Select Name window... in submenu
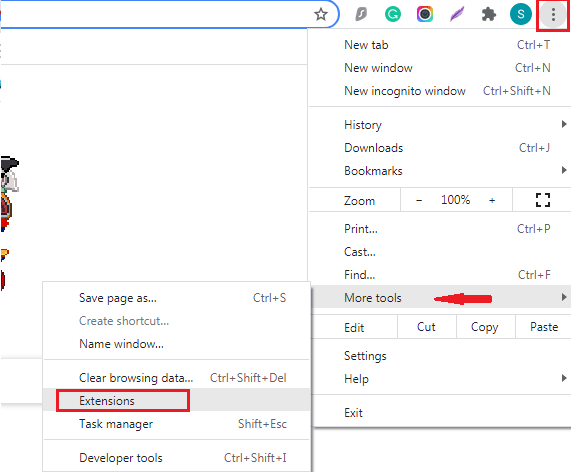Image resolution: width=571 pixels, height=473 pixels. click(x=177, y=344)
